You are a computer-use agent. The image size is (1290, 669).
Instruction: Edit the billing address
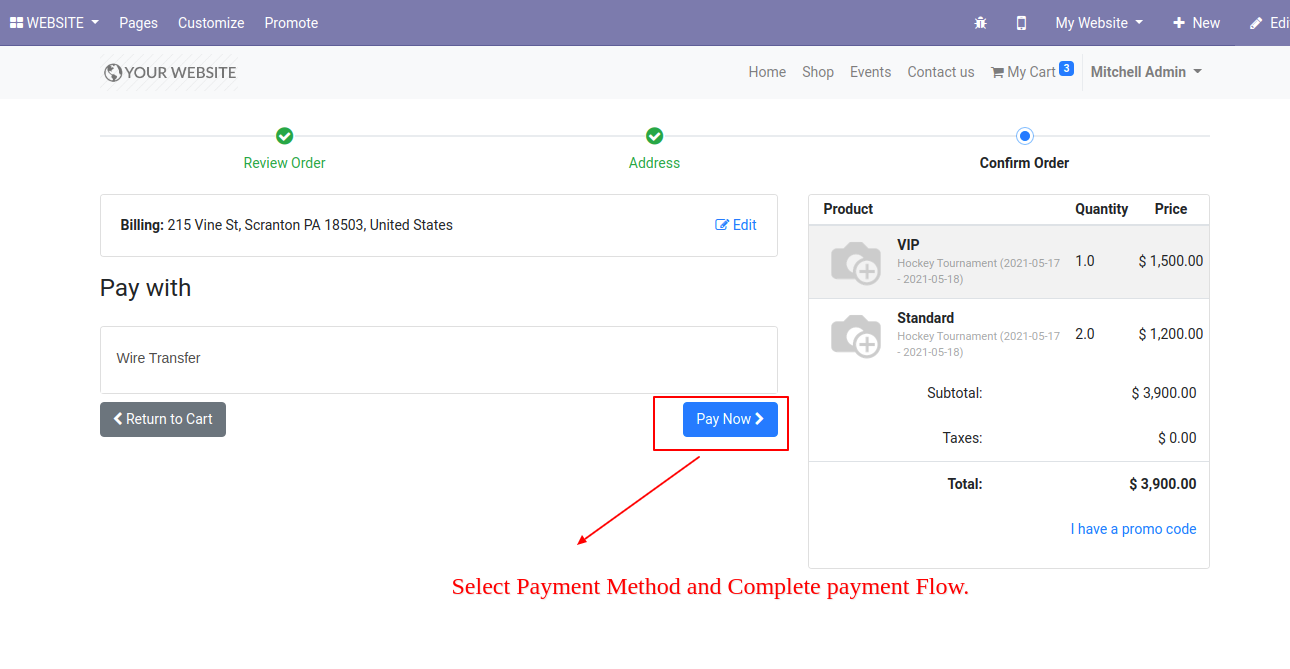736,225
